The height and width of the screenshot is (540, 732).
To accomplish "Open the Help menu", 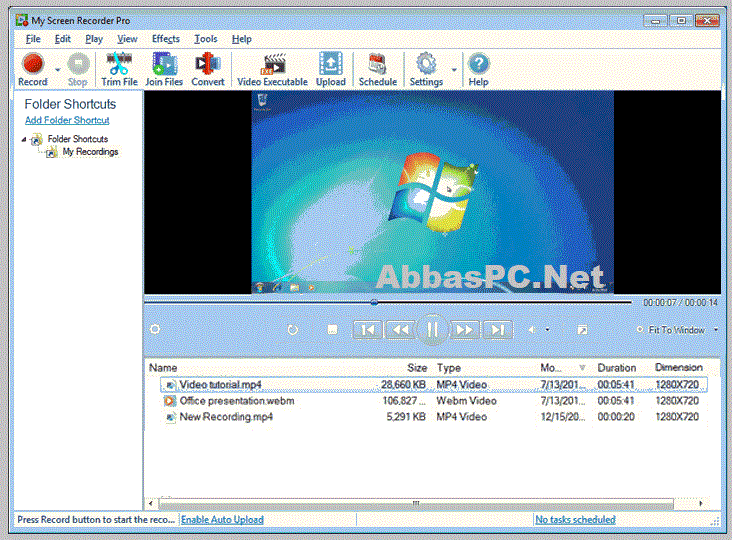I will [x=242, y=39].
